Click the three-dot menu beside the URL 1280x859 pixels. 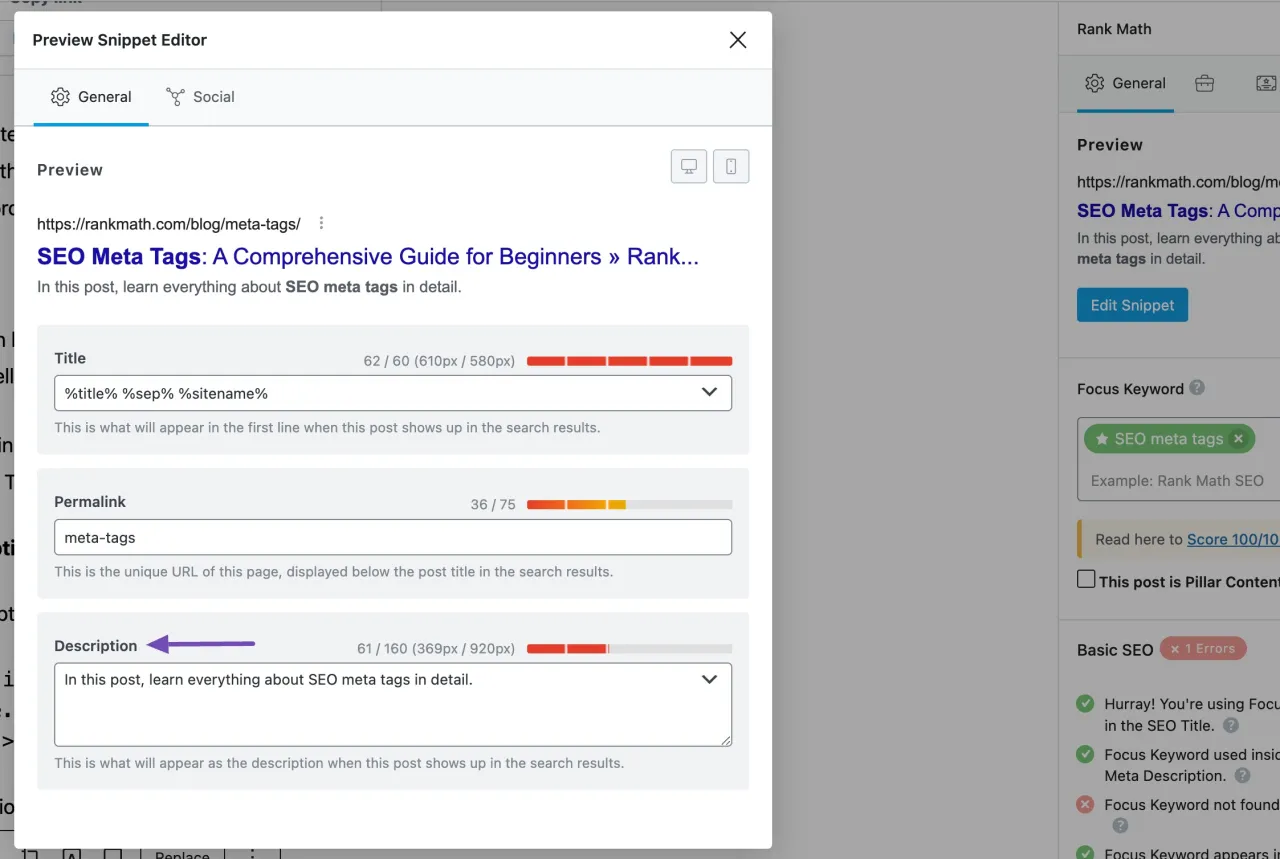[x=321, y=223]
